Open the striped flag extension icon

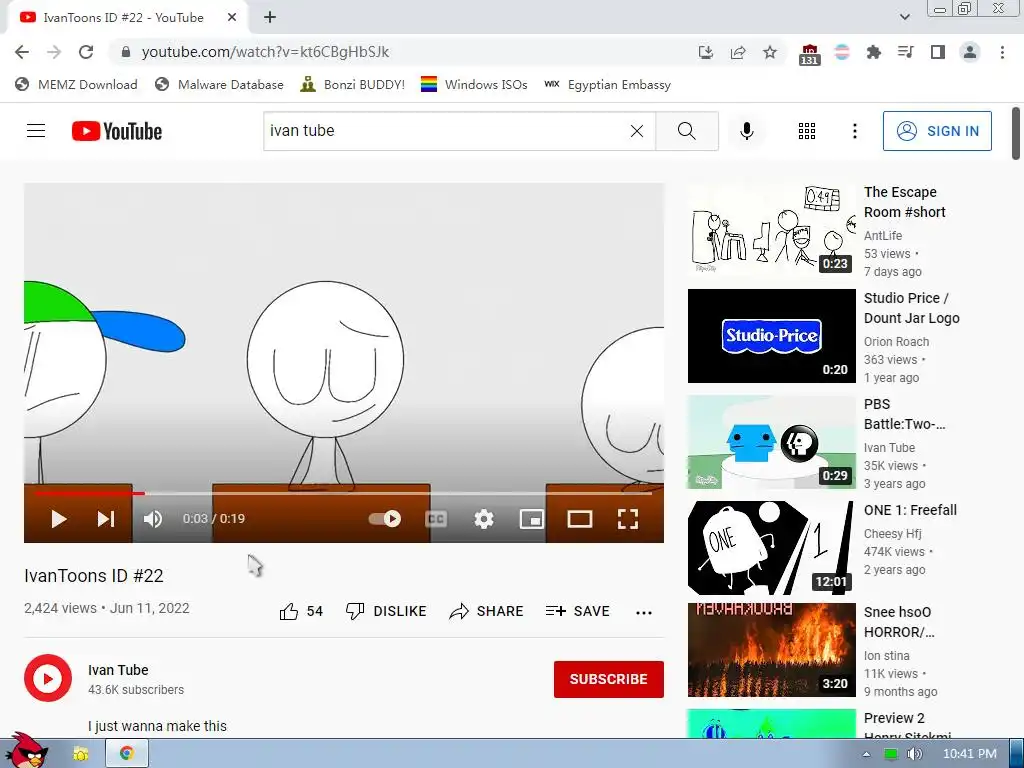[x=842, y=52]
